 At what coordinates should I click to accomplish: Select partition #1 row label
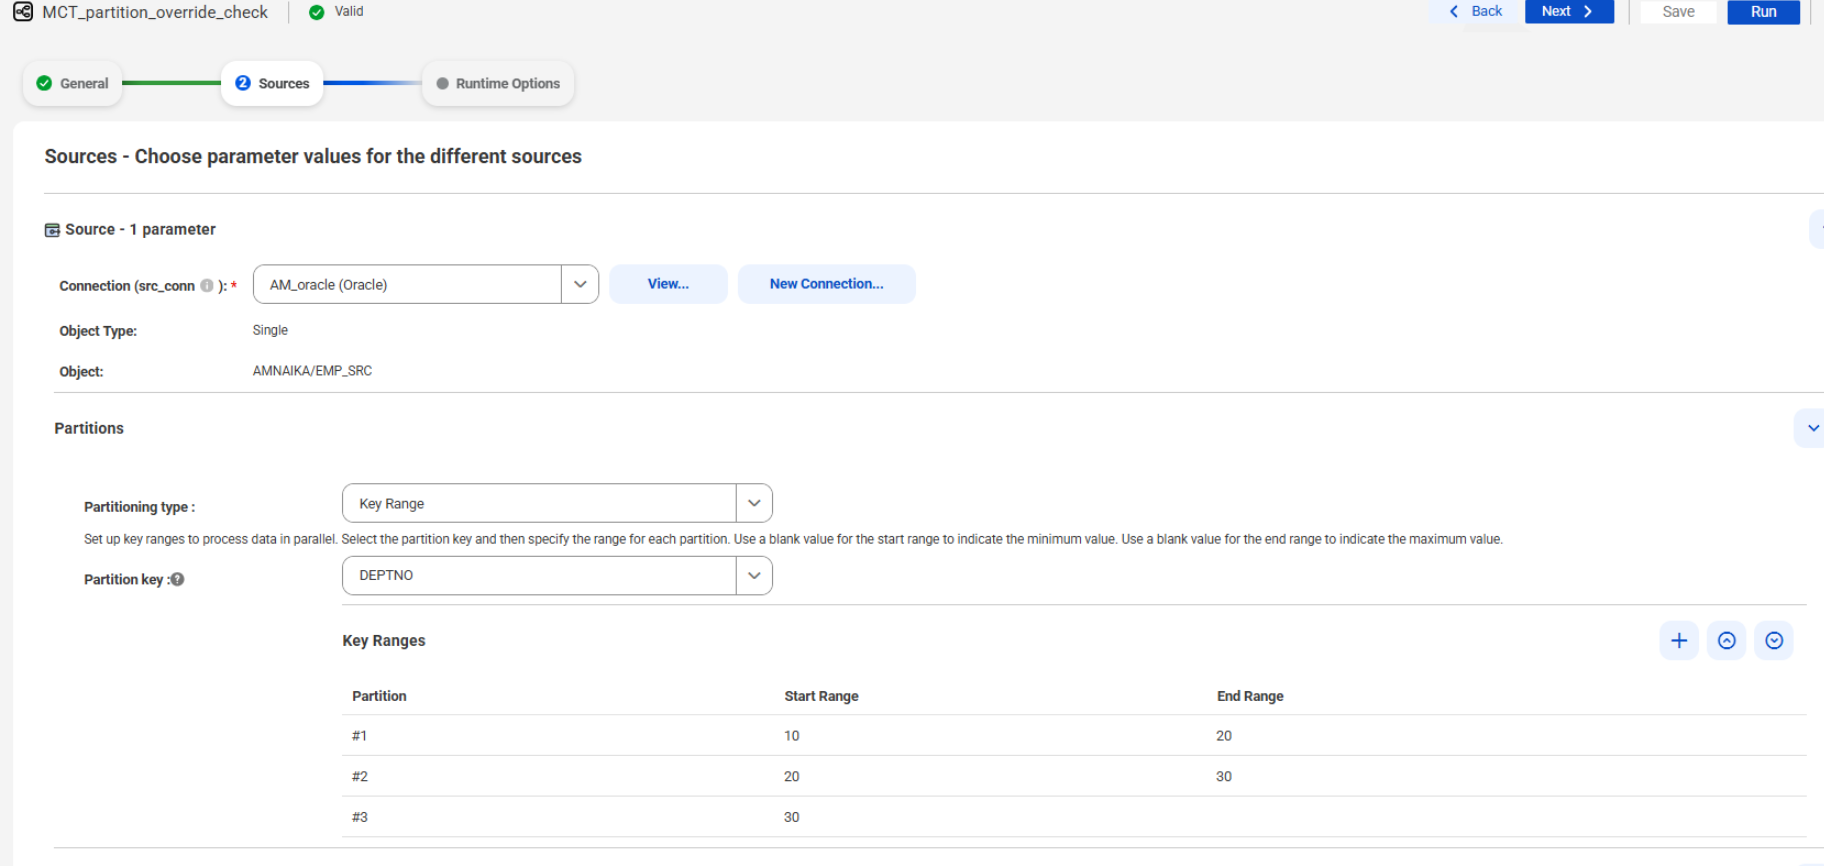tap(359, 736)
